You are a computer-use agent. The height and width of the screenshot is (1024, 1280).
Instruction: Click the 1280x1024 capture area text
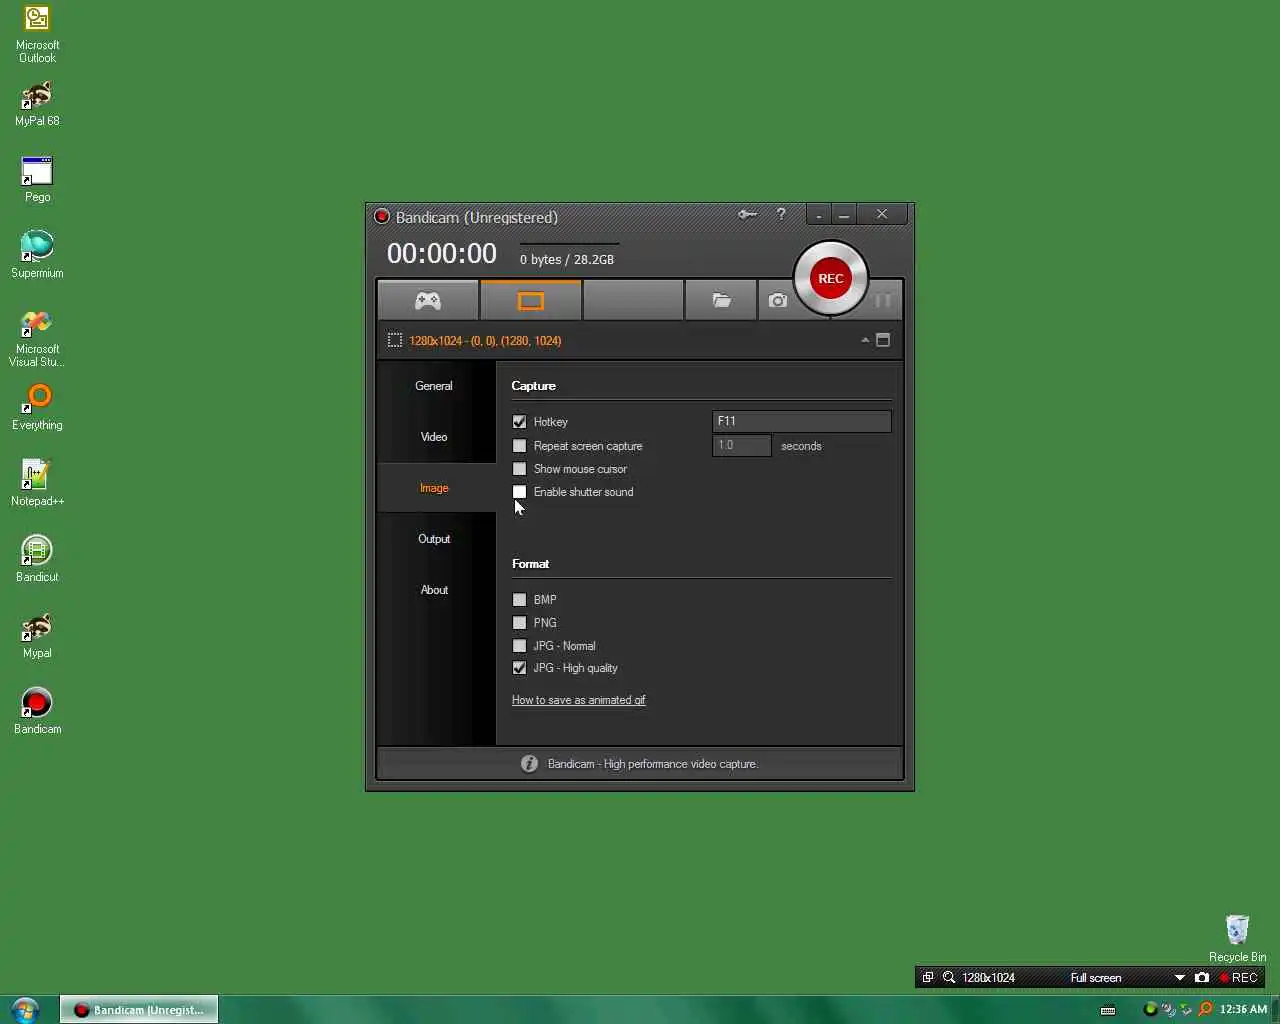coord(485,341)
